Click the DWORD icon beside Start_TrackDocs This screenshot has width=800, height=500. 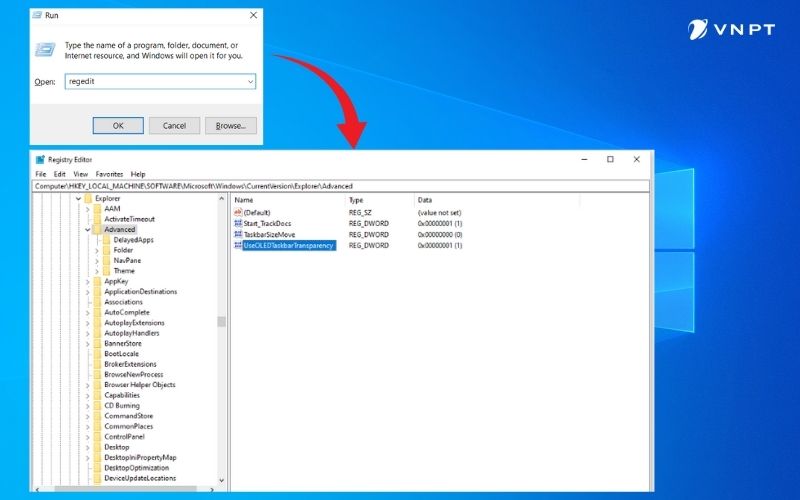[x=237, y=224]
